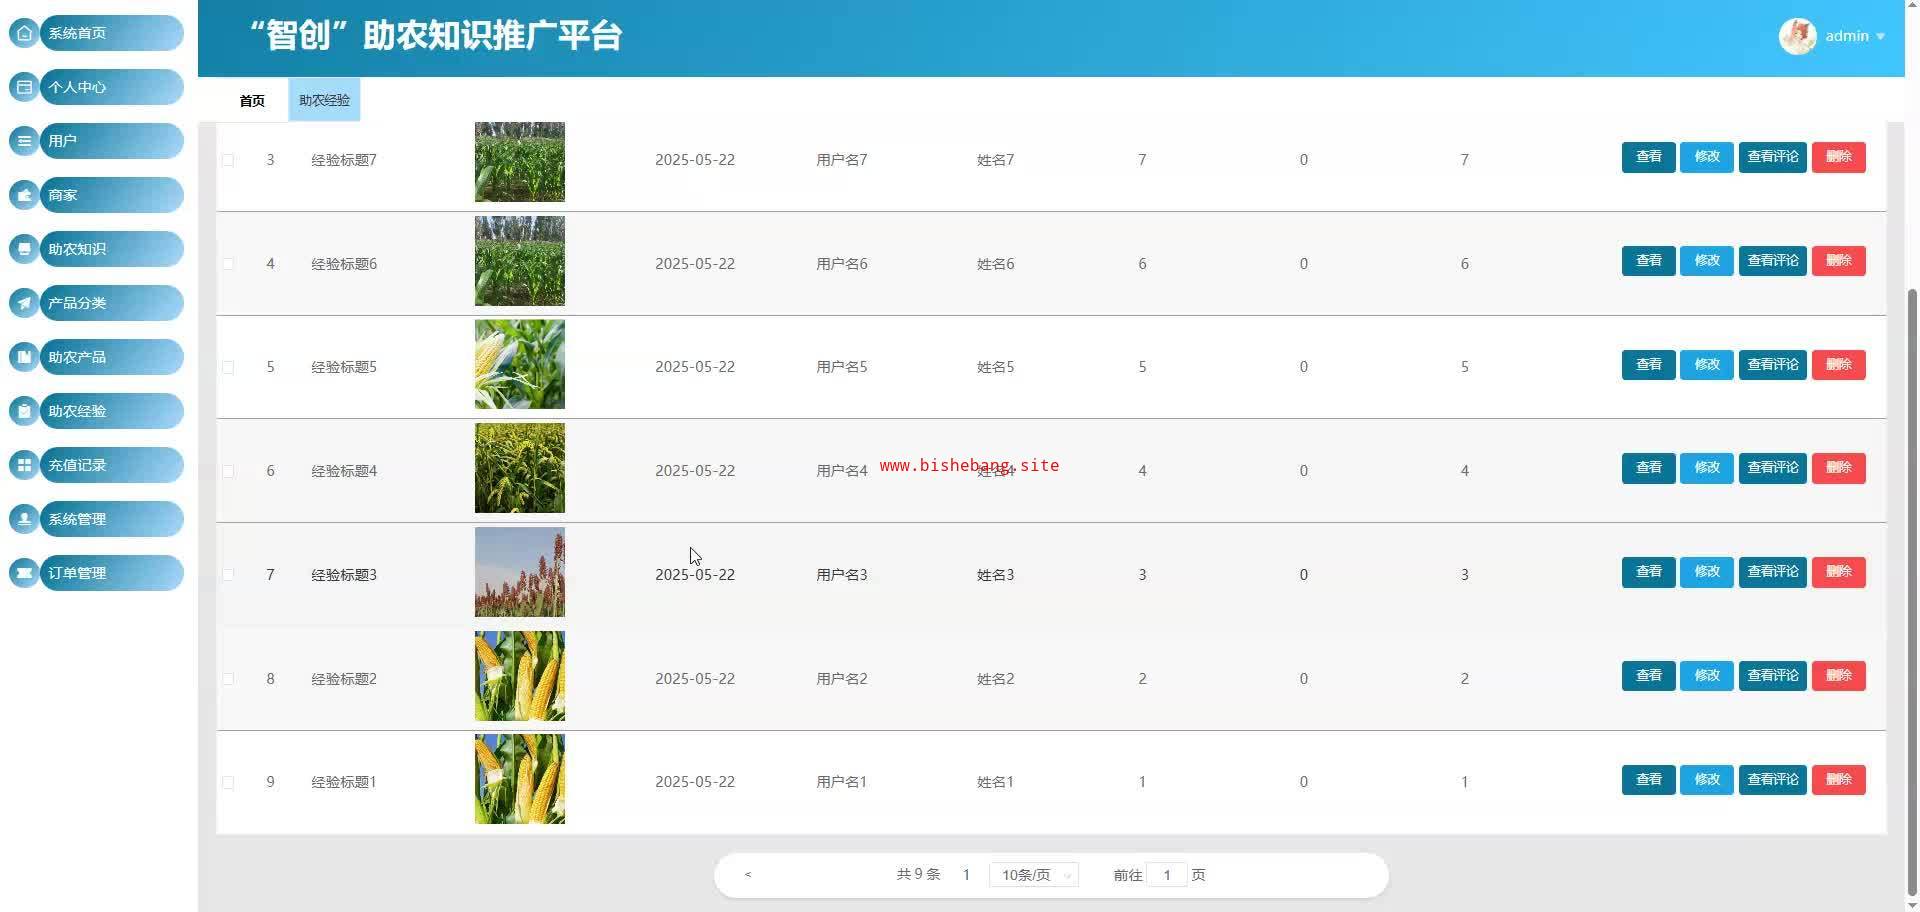Tick the checkbox for 经验标题3
The image size is (1920, 912).
tap(228, 575)
